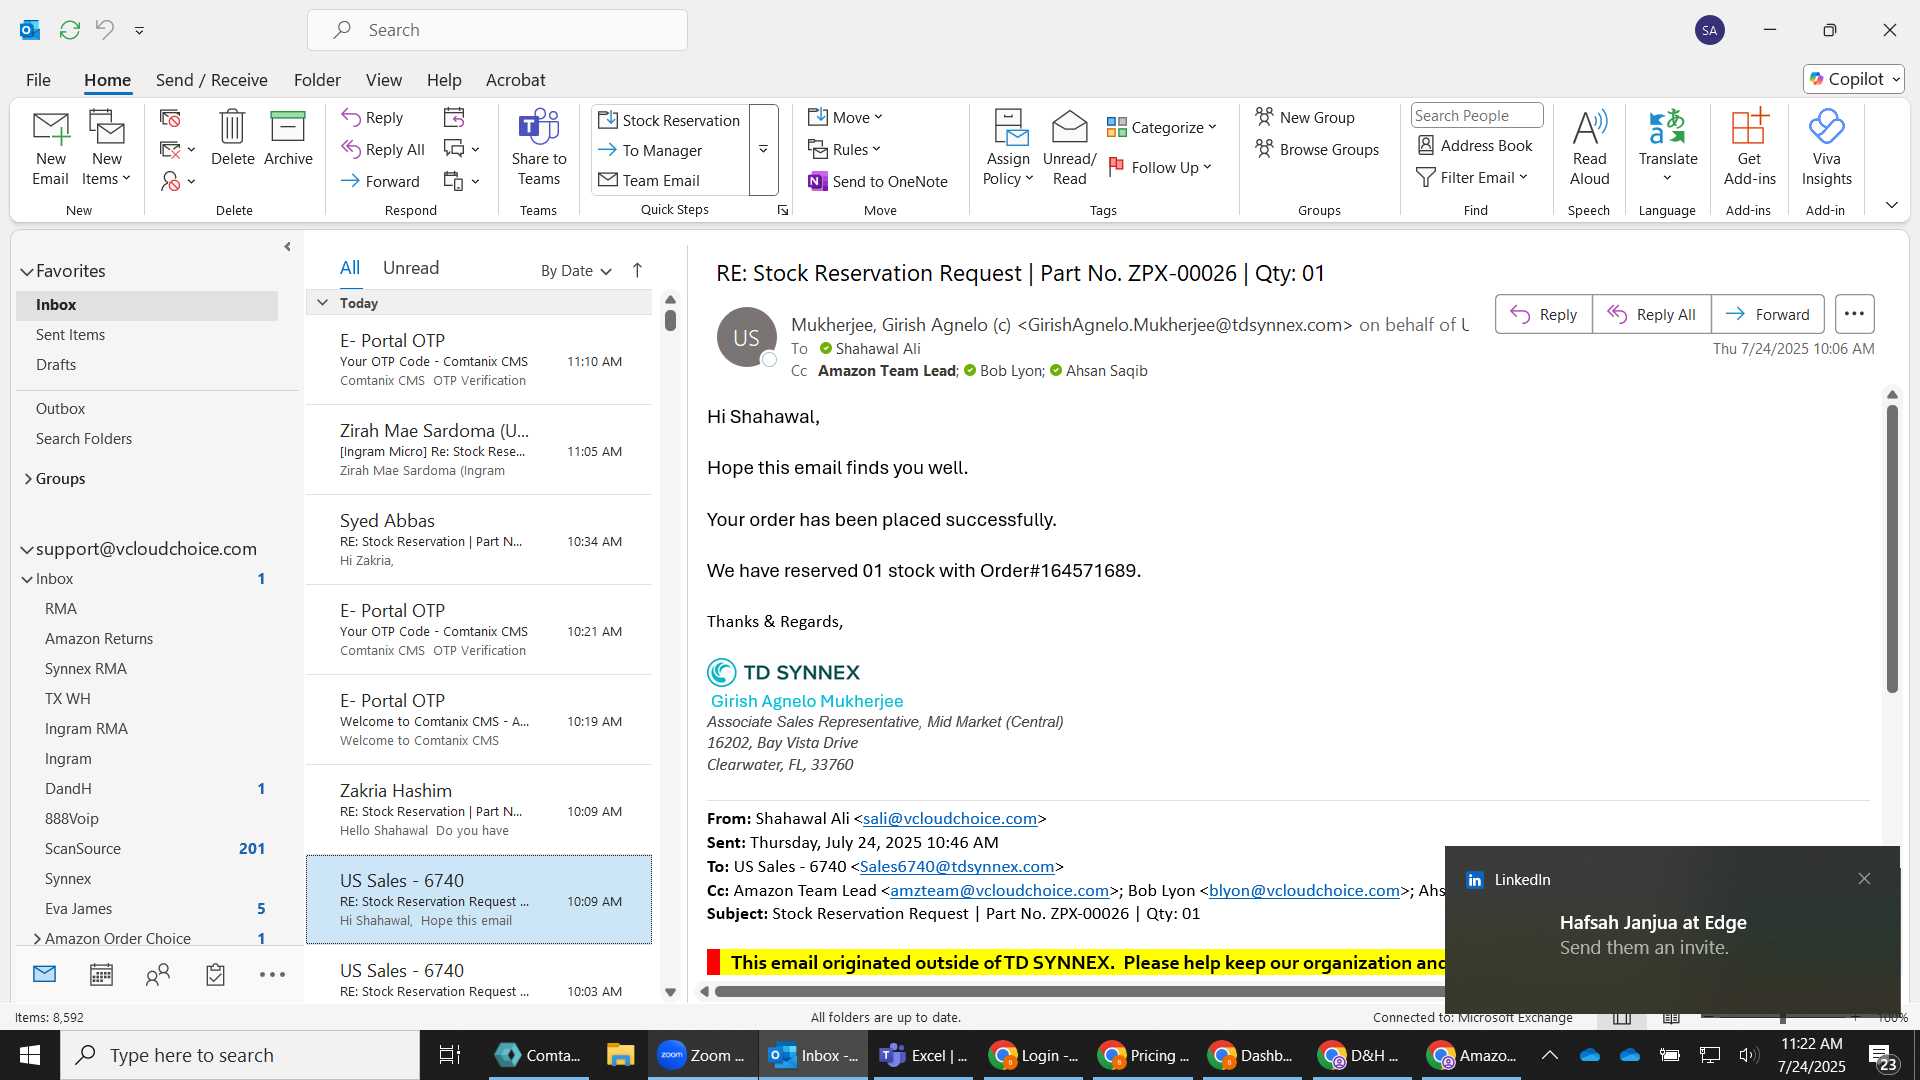Collapse the folder pane arrow
The width and height of the screenshot is (1920, 1080).
(x=287, y=247)
